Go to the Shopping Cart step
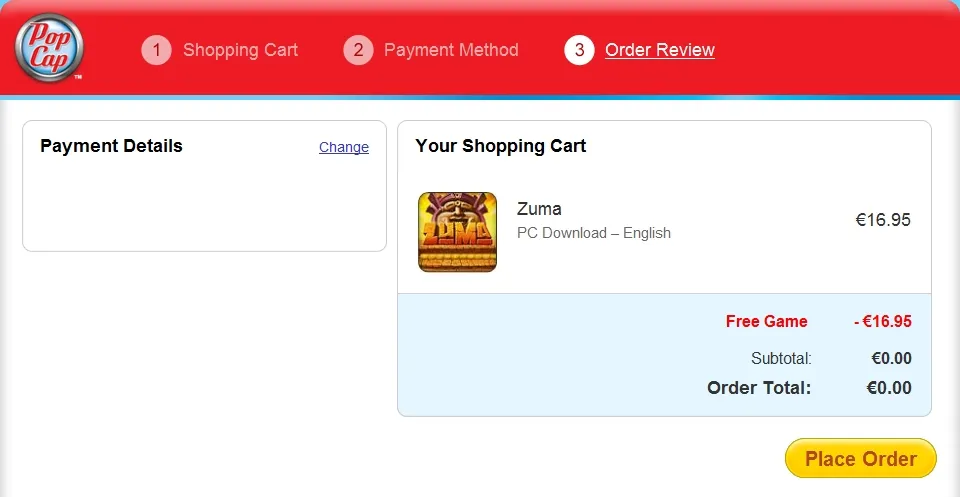 240,50
